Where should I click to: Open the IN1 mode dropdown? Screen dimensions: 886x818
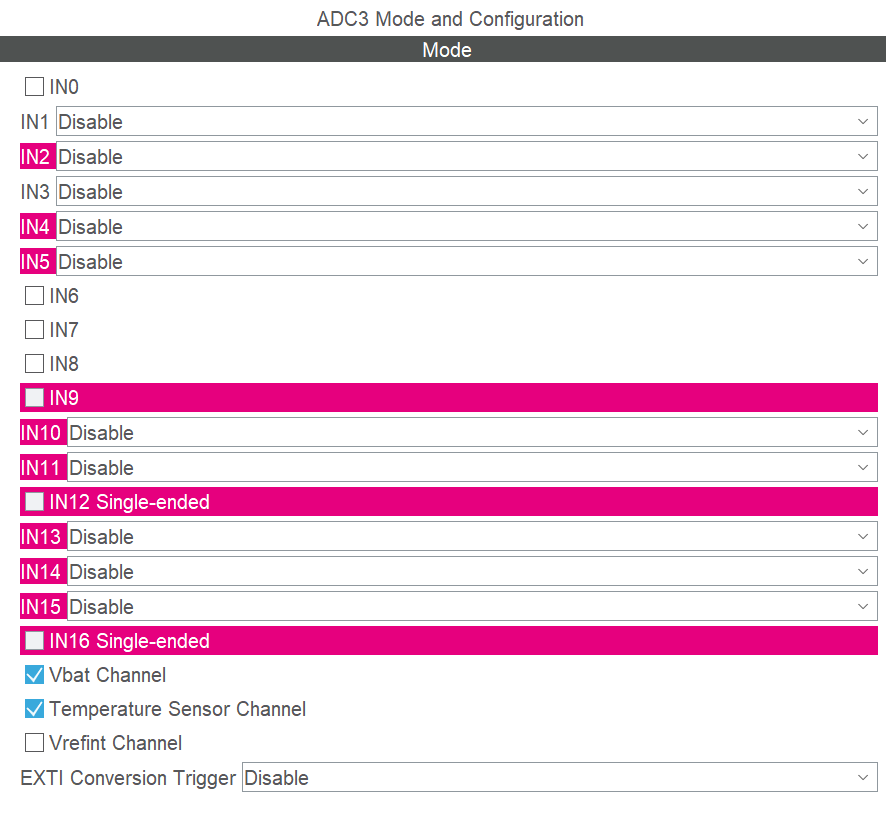466,122
